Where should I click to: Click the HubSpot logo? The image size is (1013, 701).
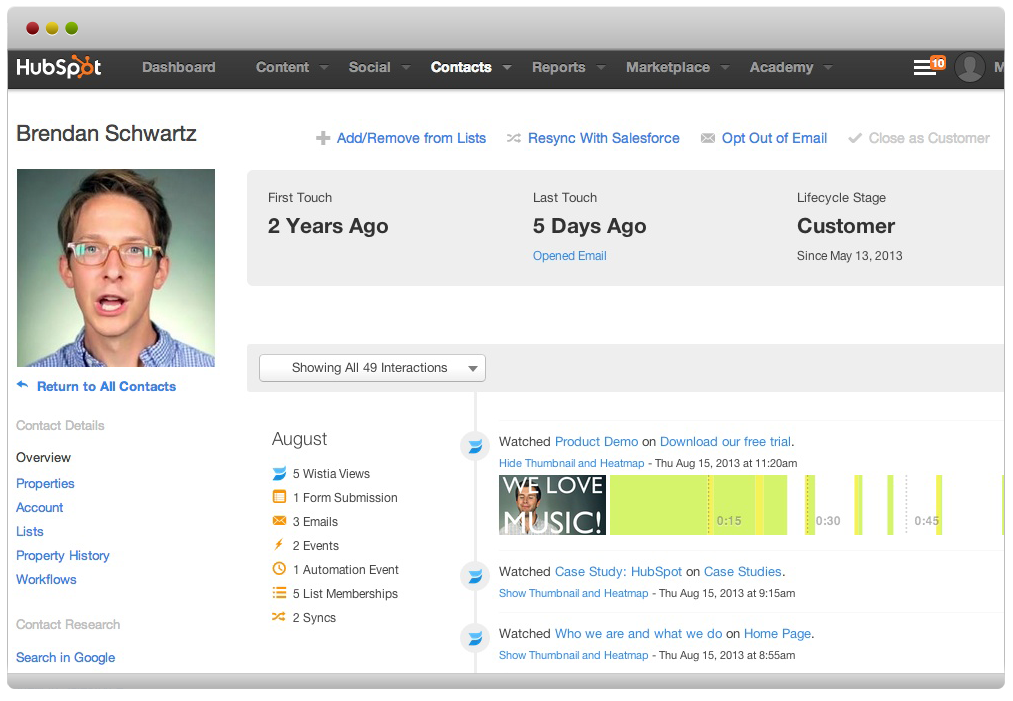coord(59,67)
